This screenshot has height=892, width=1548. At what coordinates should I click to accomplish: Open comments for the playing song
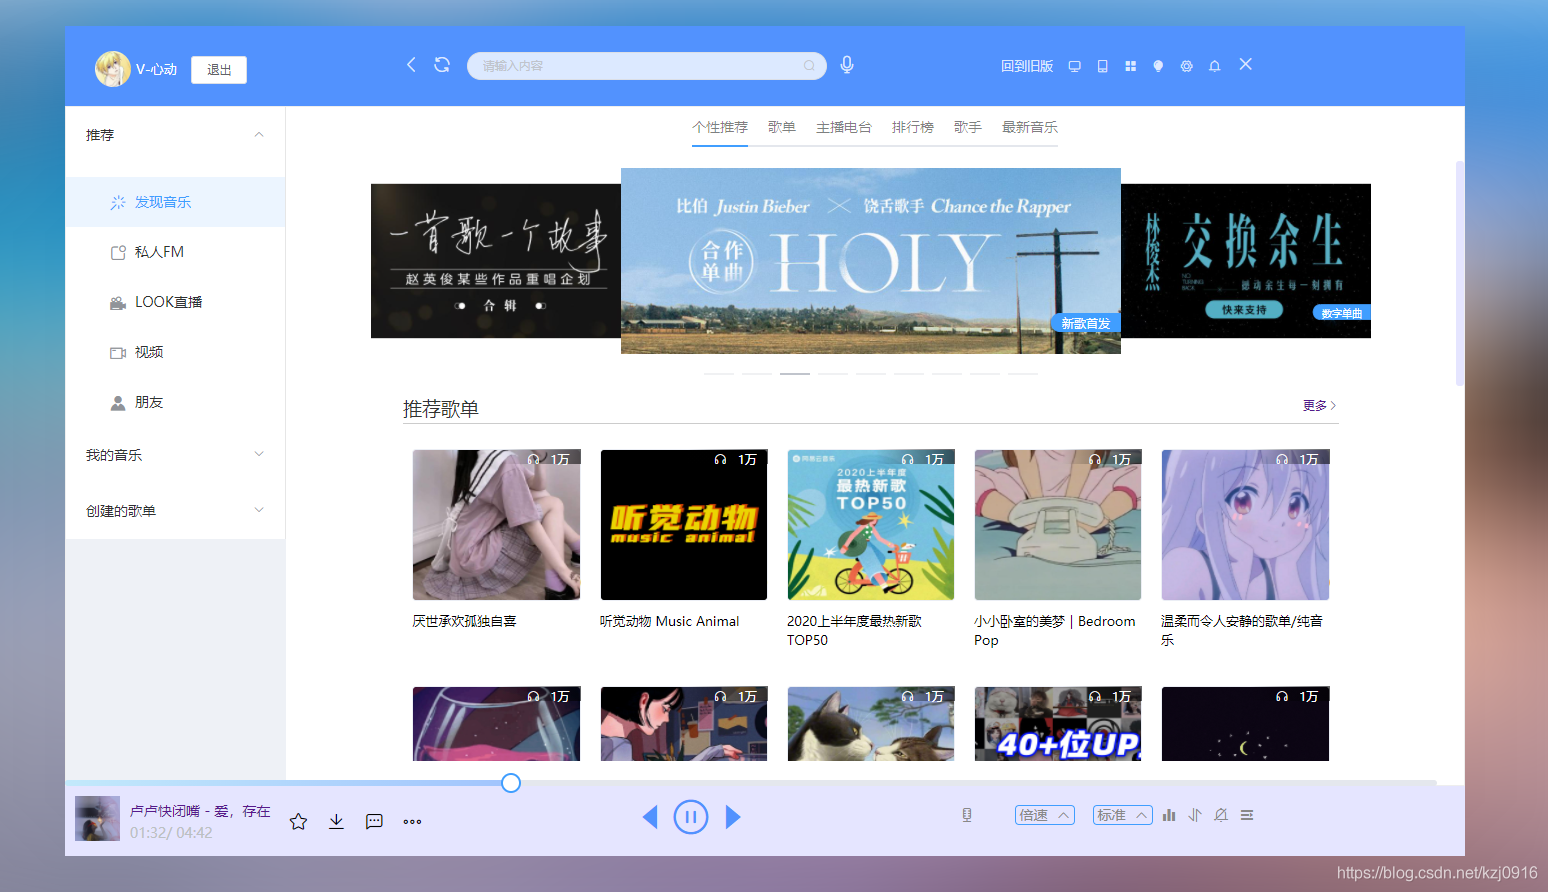[x=374, y=822]
